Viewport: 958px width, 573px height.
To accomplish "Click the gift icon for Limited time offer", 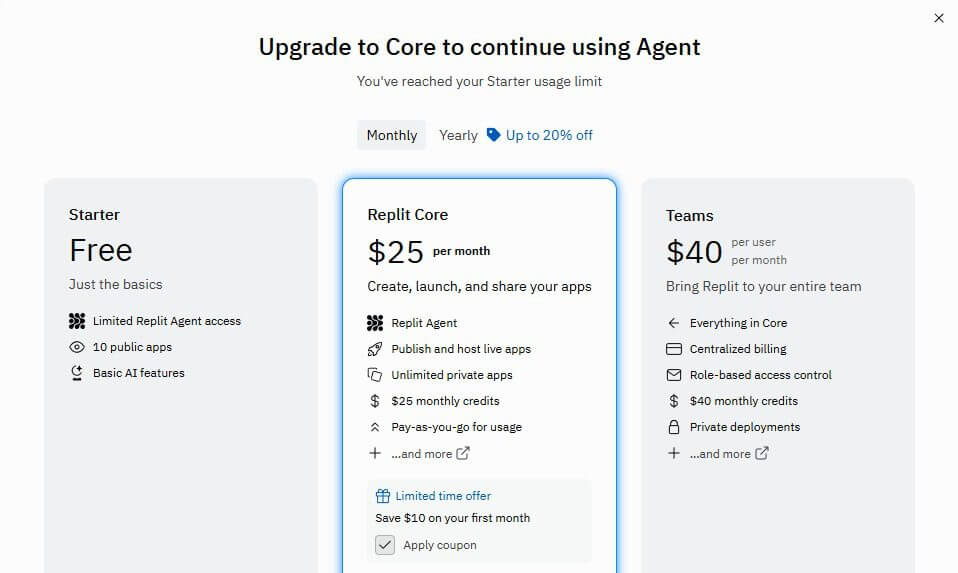I will click(383, 496).
